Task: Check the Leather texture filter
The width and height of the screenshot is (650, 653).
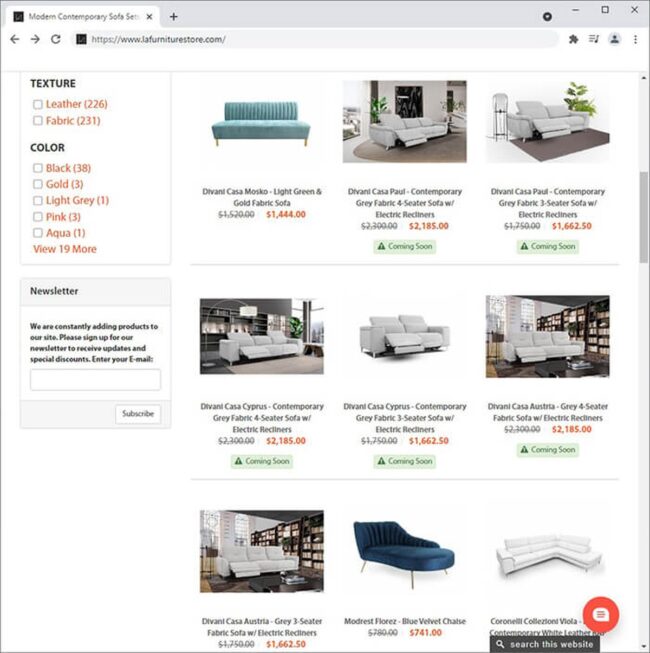Action: pos(37,104)
